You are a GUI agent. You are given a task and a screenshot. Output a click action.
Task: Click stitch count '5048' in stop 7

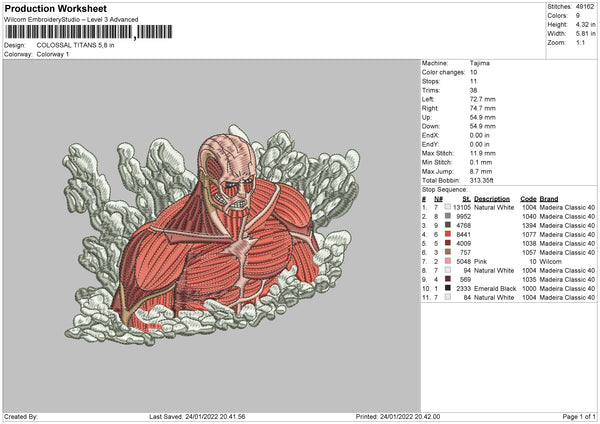click(x=463, y=262)
